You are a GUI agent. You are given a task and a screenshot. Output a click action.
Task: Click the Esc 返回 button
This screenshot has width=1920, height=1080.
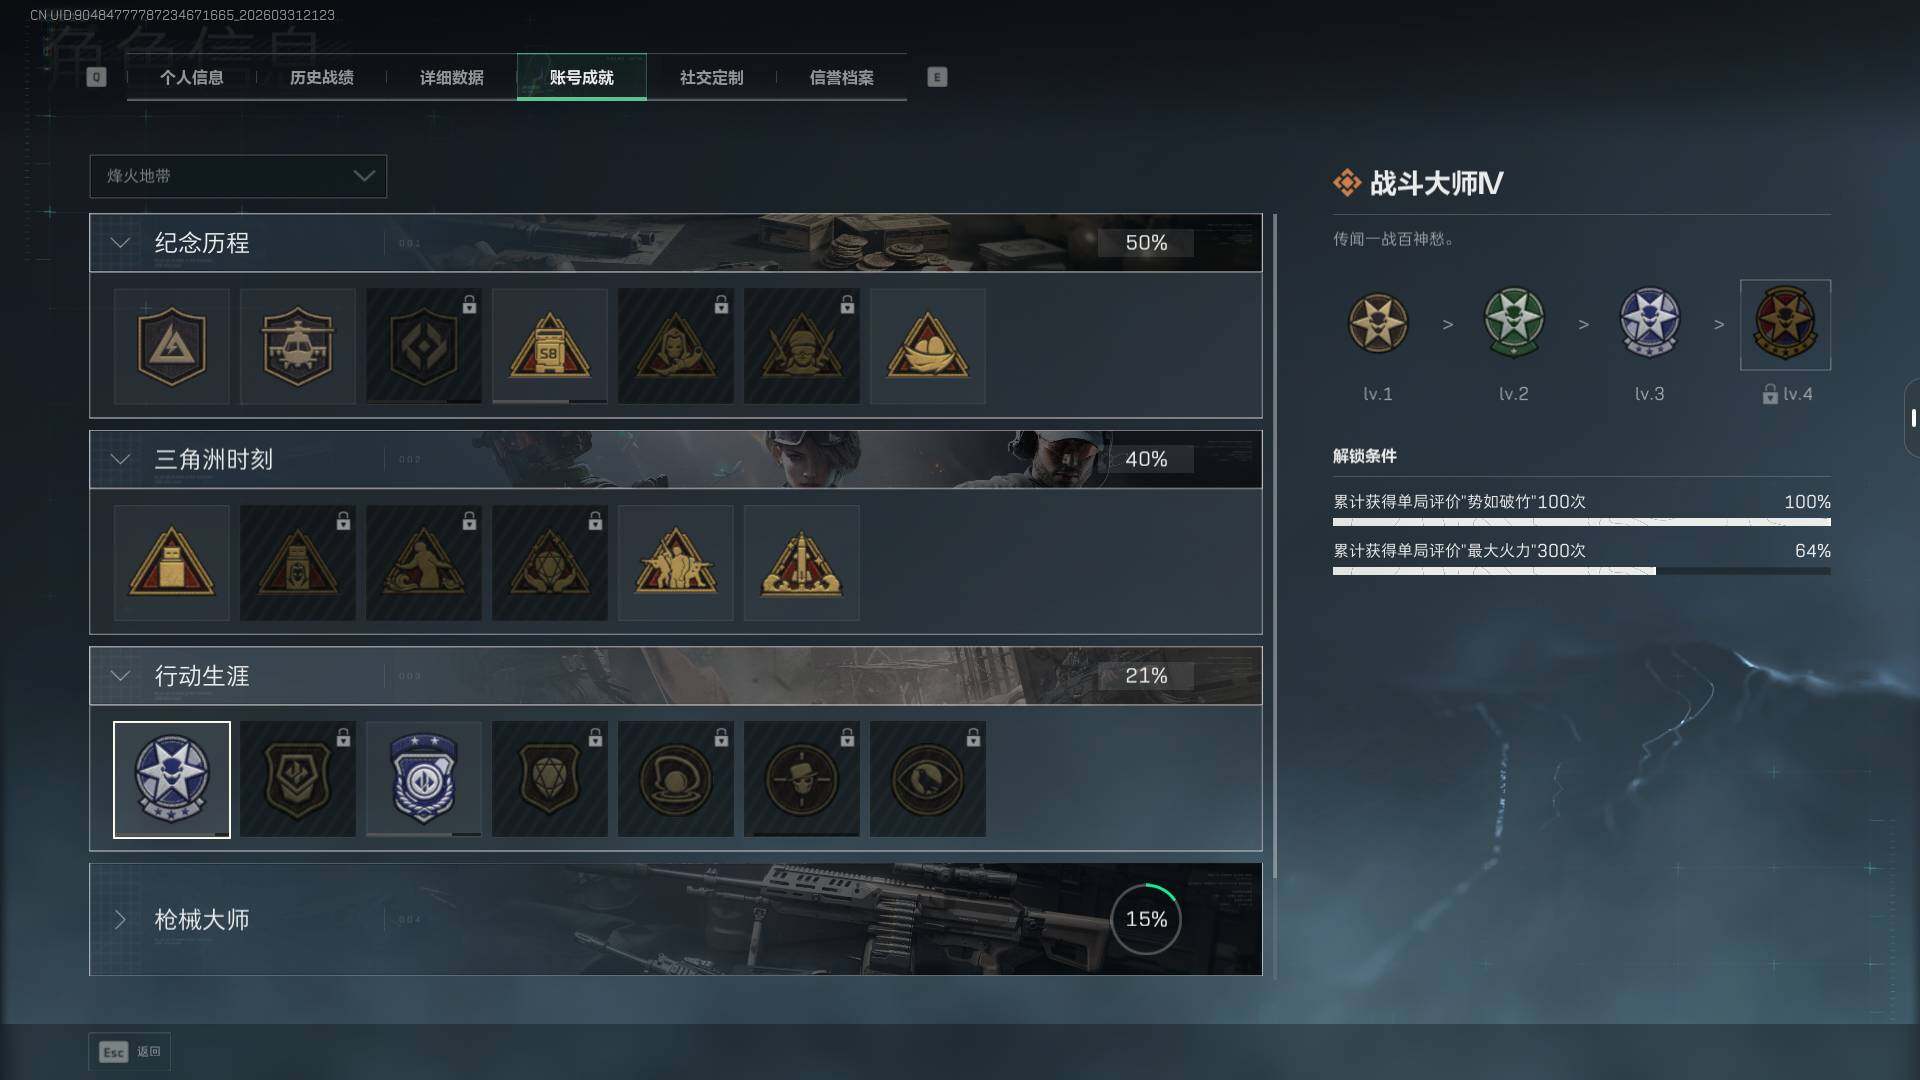coord(130,1051)
